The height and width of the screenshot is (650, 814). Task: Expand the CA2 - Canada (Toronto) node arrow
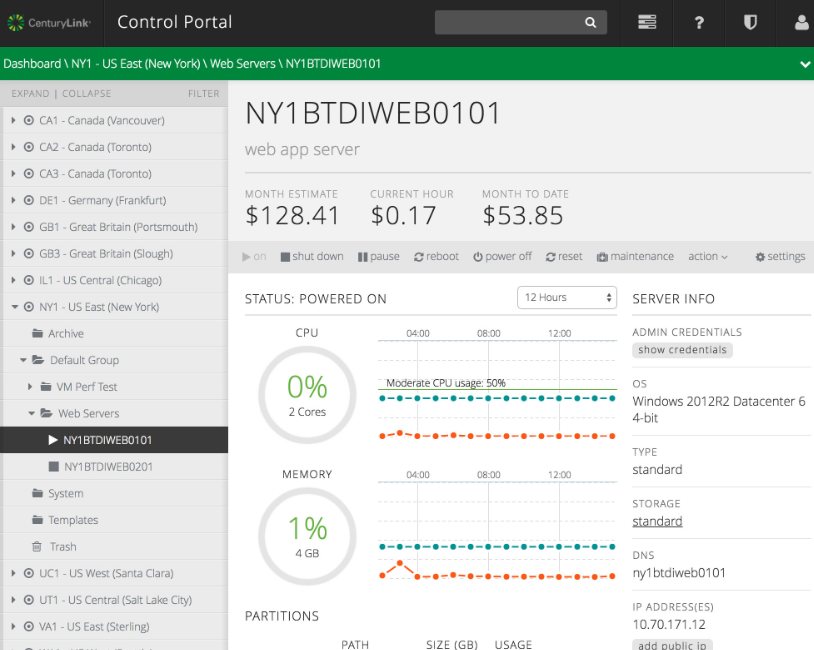click(x=13, y=147)
